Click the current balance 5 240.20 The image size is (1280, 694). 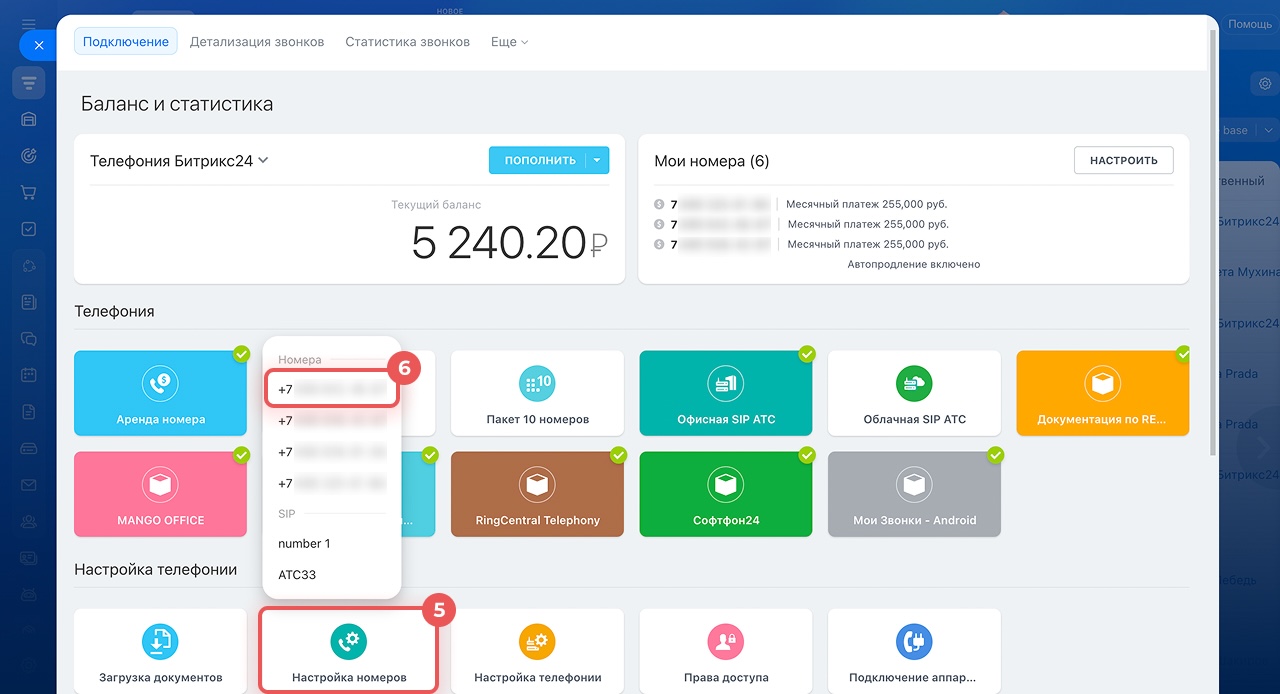point(509,243)
